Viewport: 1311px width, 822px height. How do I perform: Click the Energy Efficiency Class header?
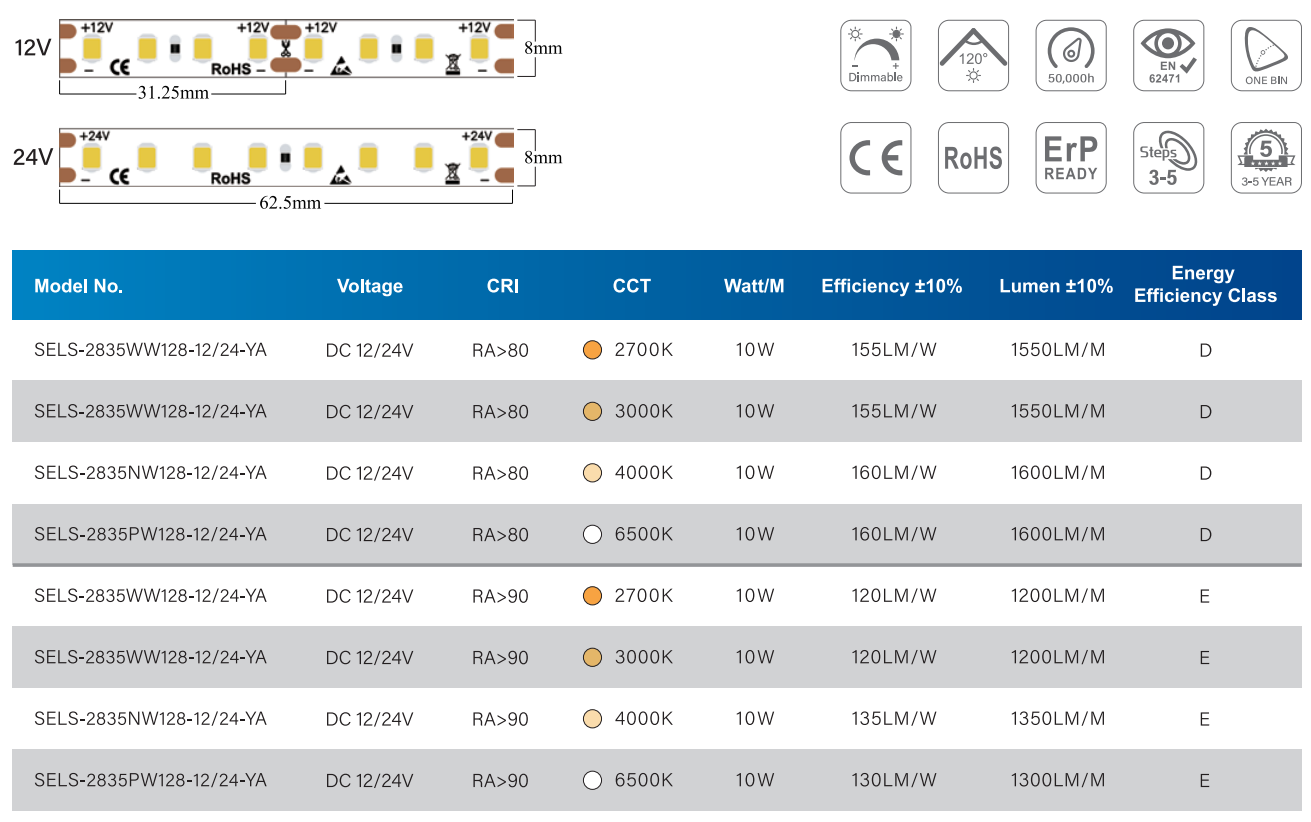[x=1204, y=285]
